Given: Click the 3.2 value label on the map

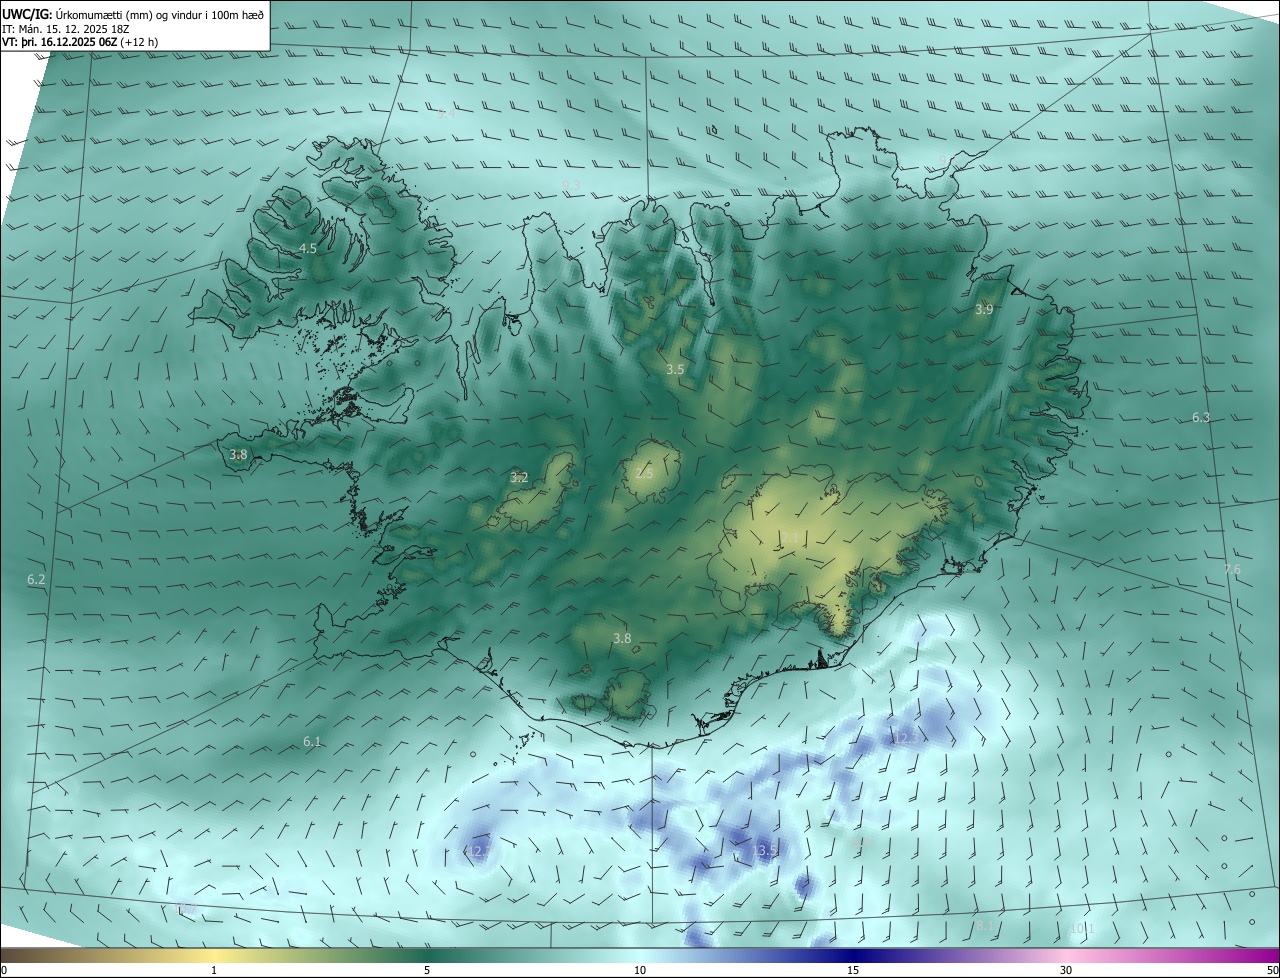Looking at the screenshot, I should (519, 478).
